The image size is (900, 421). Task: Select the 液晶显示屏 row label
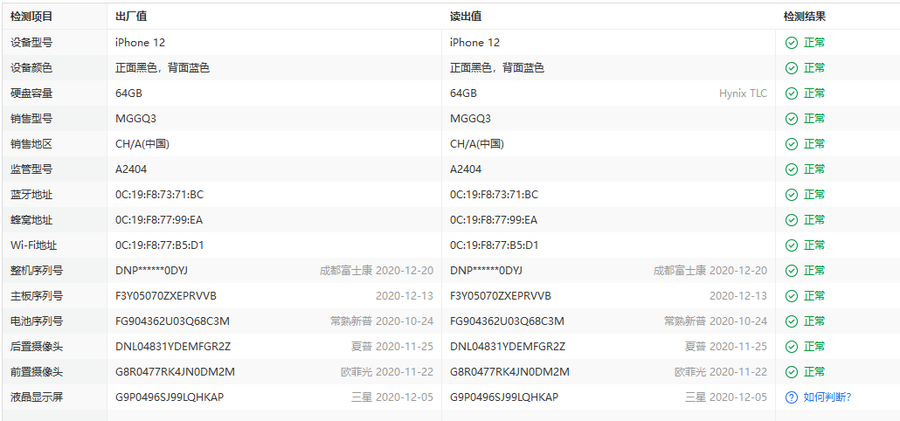coord(37,397)
